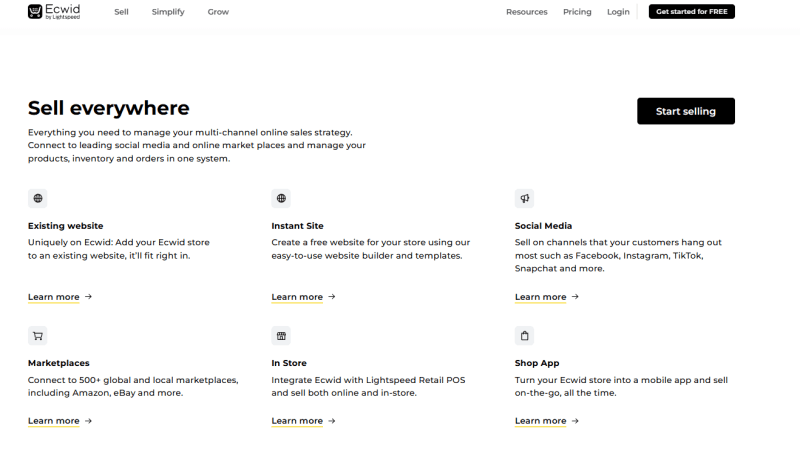Open the Login page
Screen dimensions: 800x468
coord(618,12)
